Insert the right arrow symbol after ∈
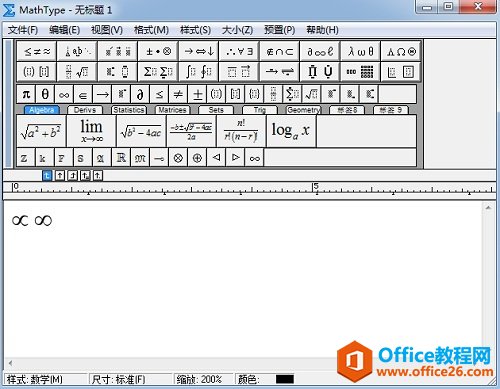Viewport: 500px width, 389px height. 102,94
